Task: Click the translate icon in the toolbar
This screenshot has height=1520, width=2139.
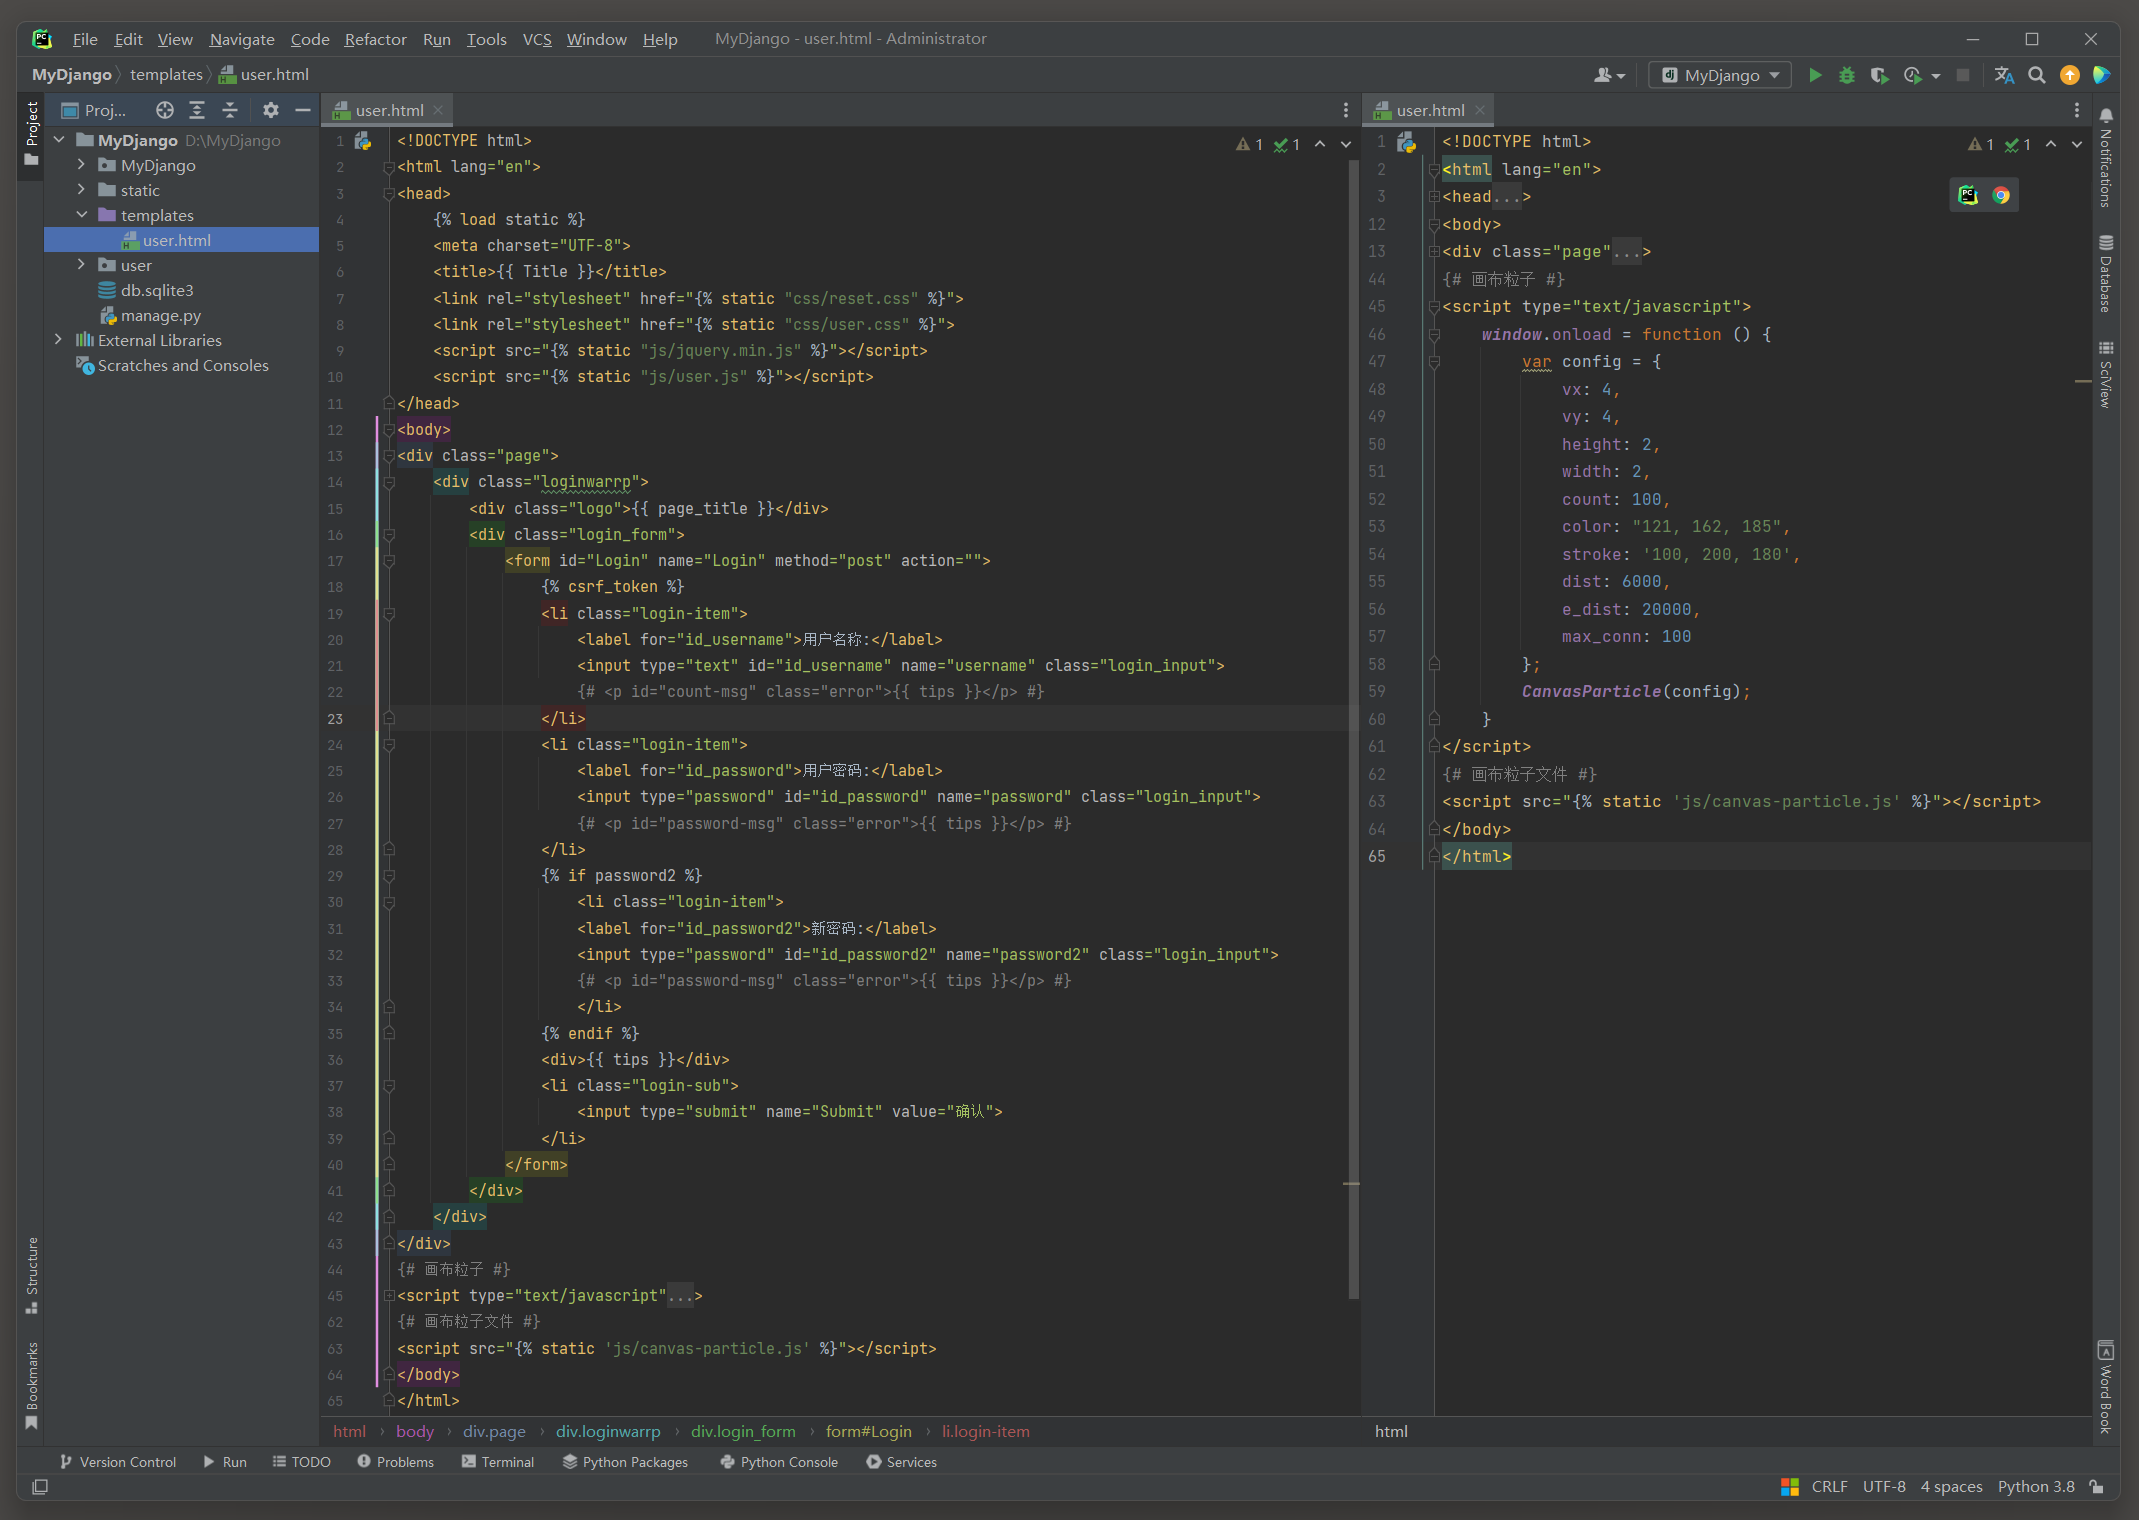Action: [x=2004, y=75]
